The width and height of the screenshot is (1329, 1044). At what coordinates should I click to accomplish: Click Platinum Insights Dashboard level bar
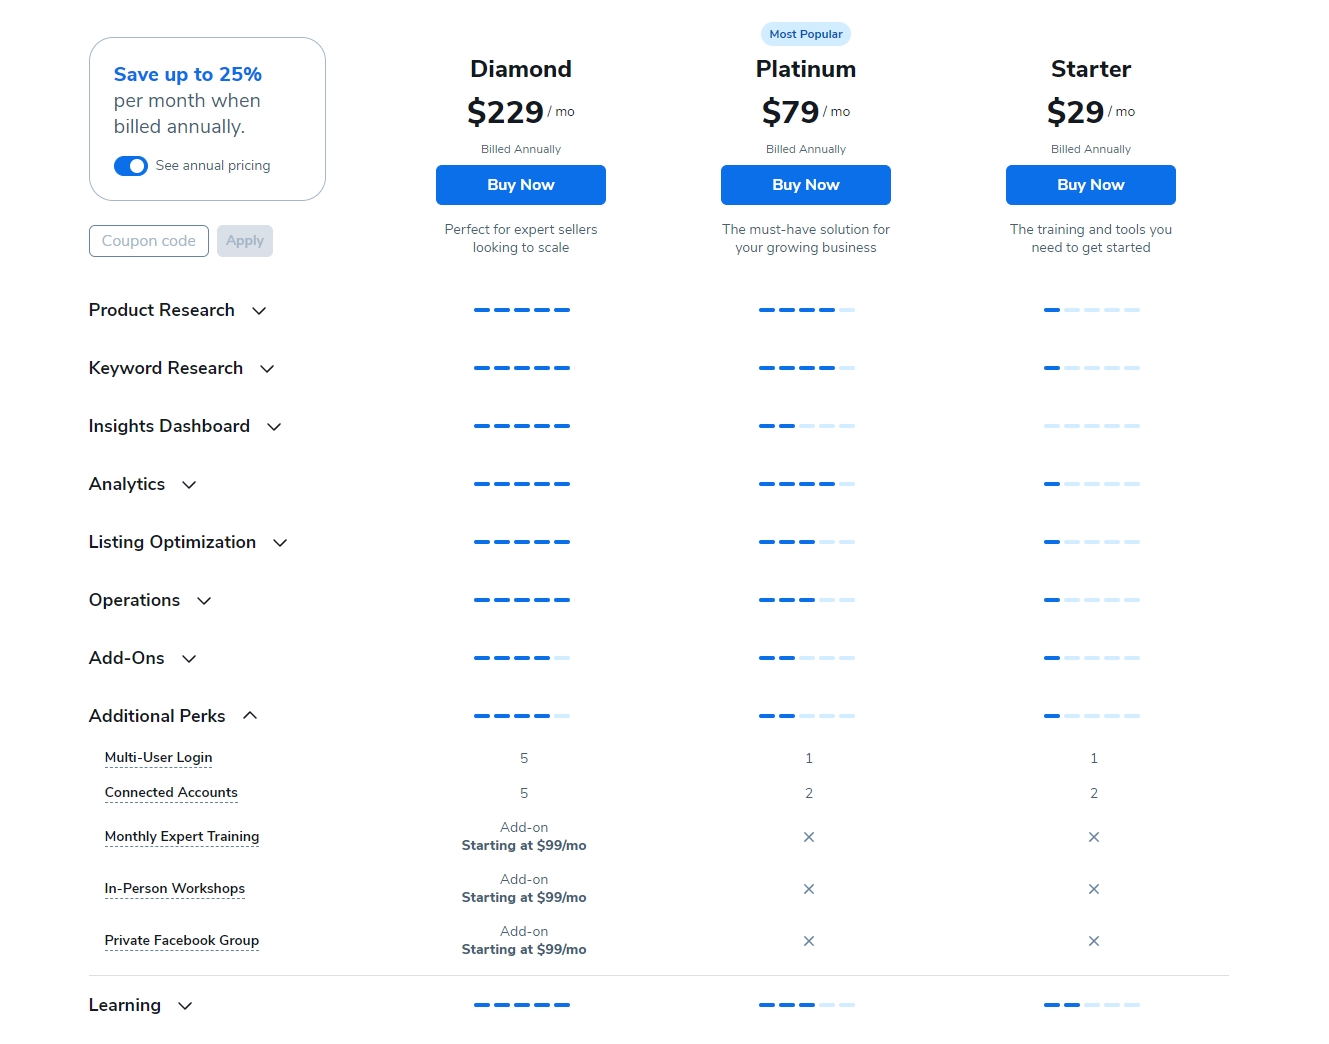click(807, 426)
